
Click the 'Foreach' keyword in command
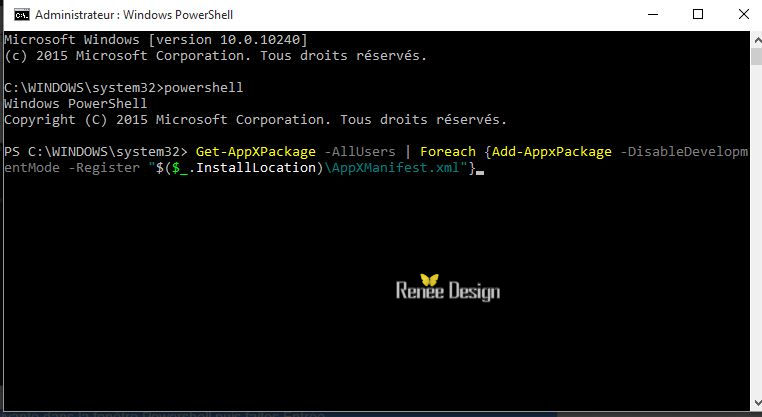click(448, 152)
